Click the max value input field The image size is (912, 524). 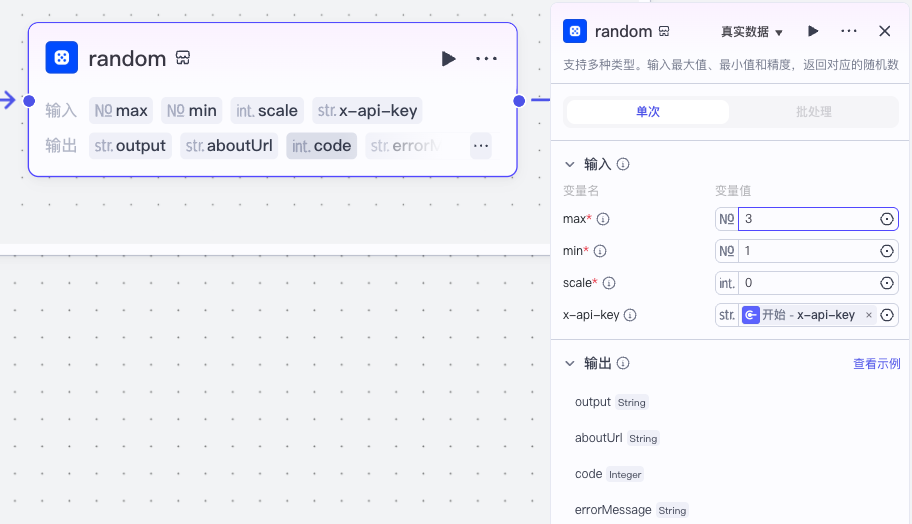pyautogui.click(x=806, y=219)
